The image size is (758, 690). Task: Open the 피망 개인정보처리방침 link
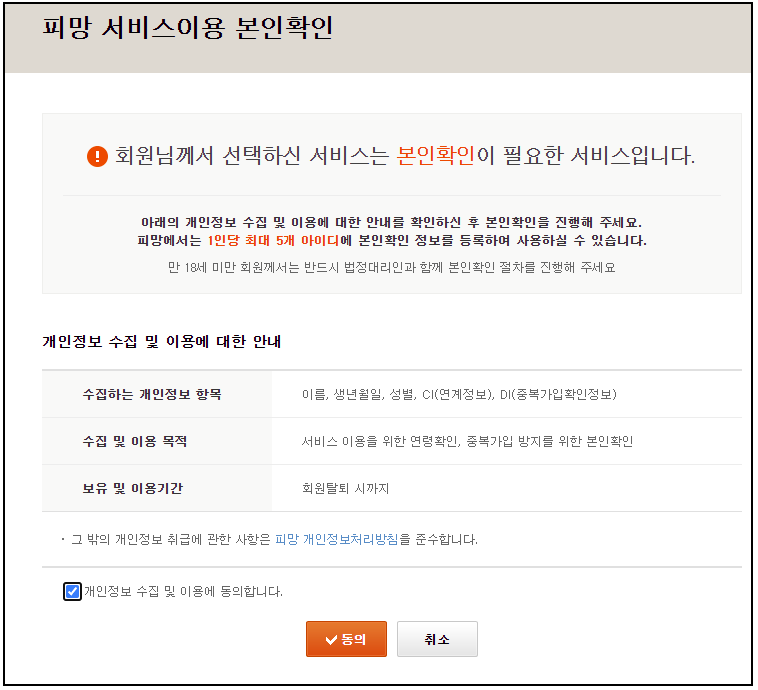click(336, 540)
